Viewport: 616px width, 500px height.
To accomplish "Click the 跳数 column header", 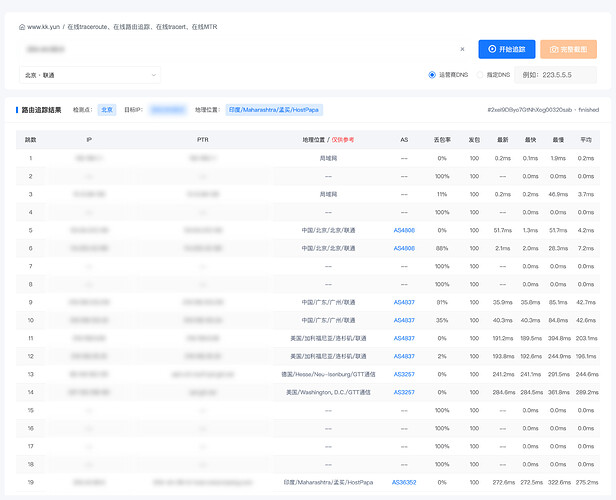I will tap(31, 140).
